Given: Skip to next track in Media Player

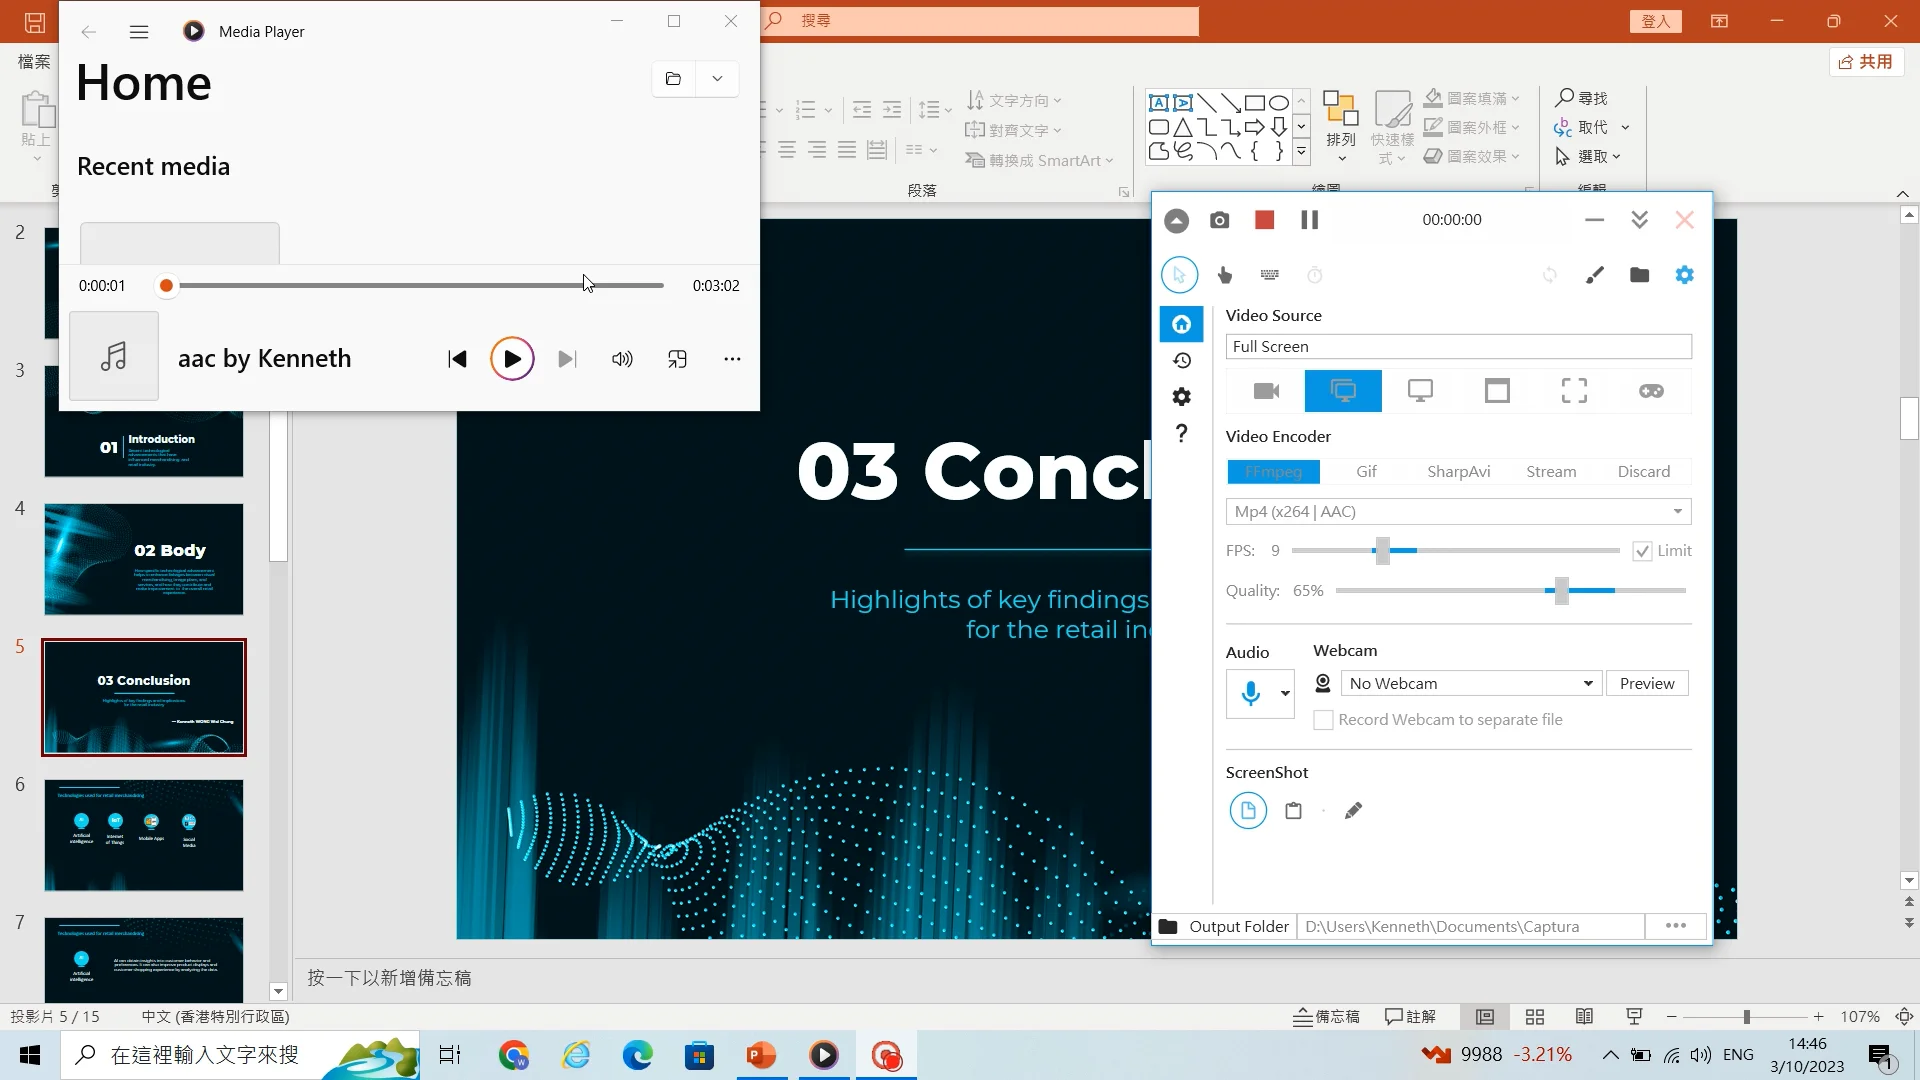Looking at the screenshot, I should point(567,359).
